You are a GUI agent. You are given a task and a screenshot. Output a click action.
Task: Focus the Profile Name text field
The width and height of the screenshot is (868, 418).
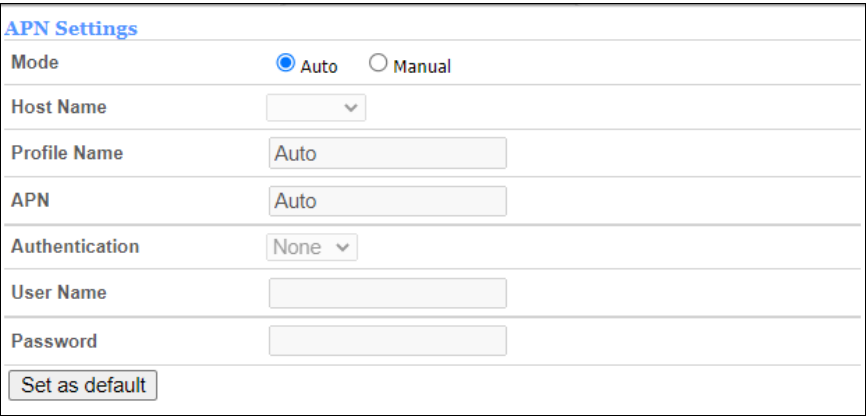pyautogui.click(x=388, y=154)
